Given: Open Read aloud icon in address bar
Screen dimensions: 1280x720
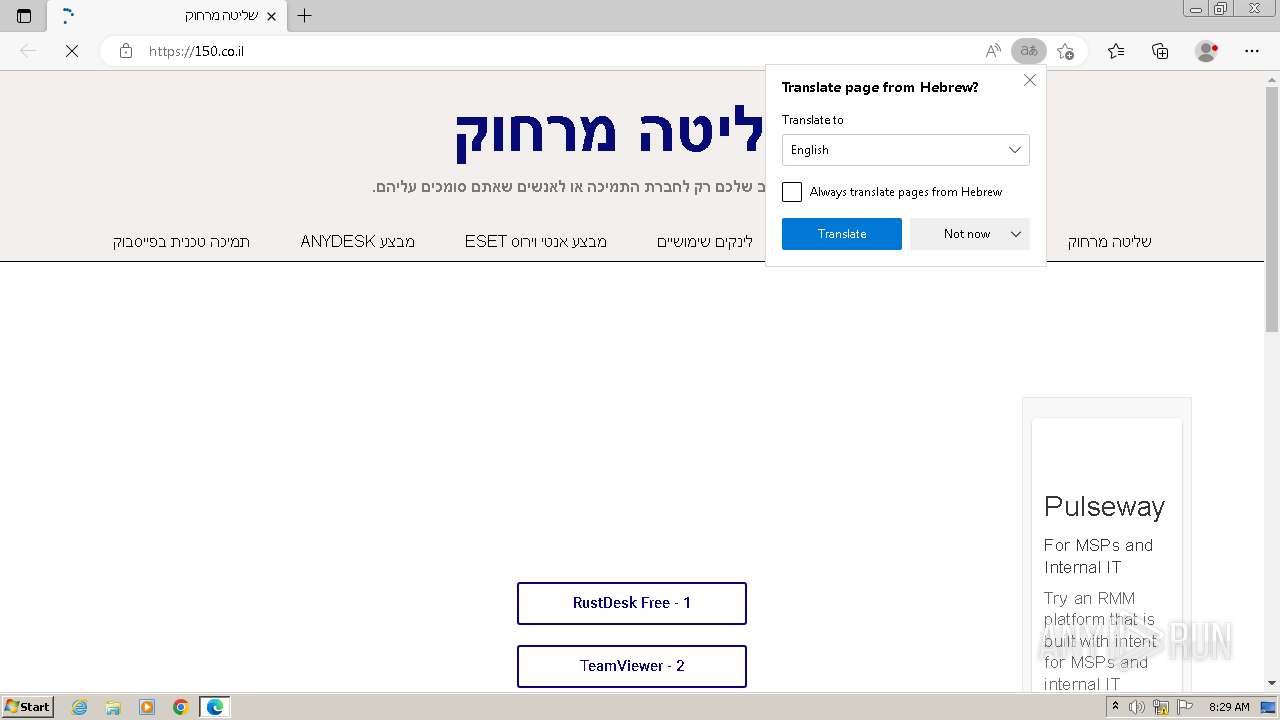Looking at the screenshot, I should tap(993, 51).
